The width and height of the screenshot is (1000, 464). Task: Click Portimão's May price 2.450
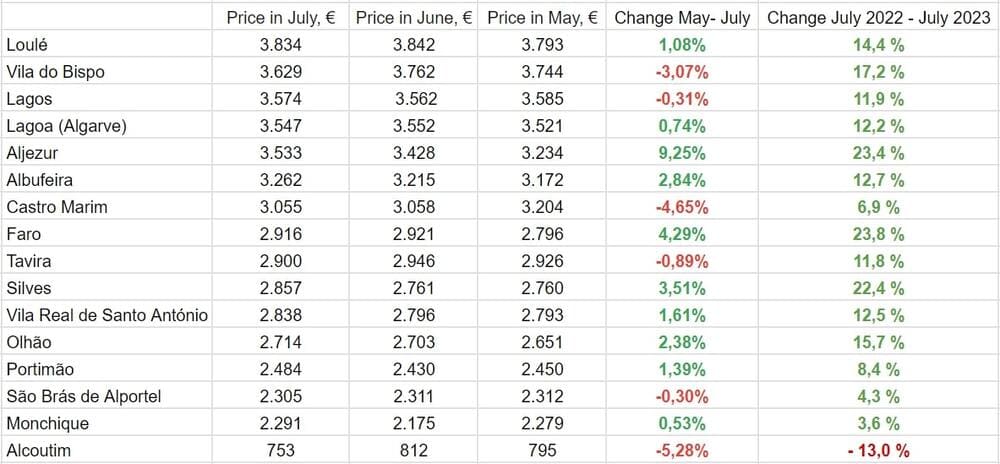pos(543,369)
